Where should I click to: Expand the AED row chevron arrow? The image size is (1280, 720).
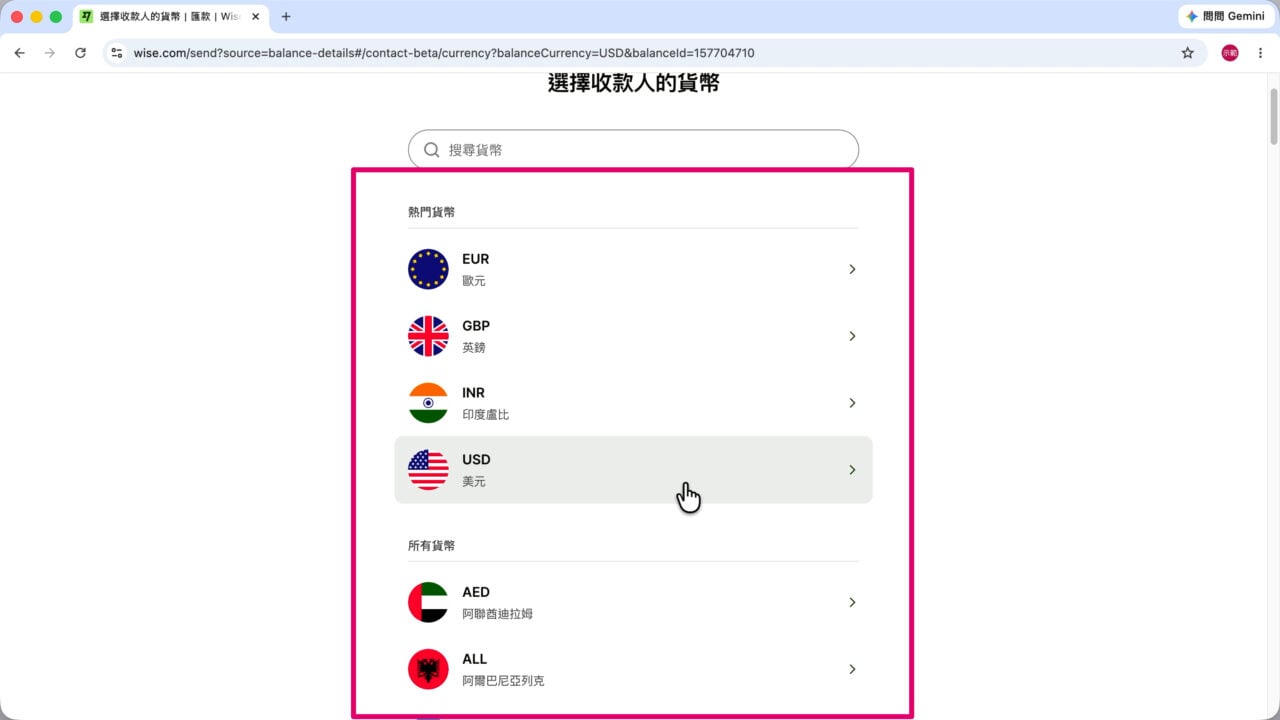[852, 602]
